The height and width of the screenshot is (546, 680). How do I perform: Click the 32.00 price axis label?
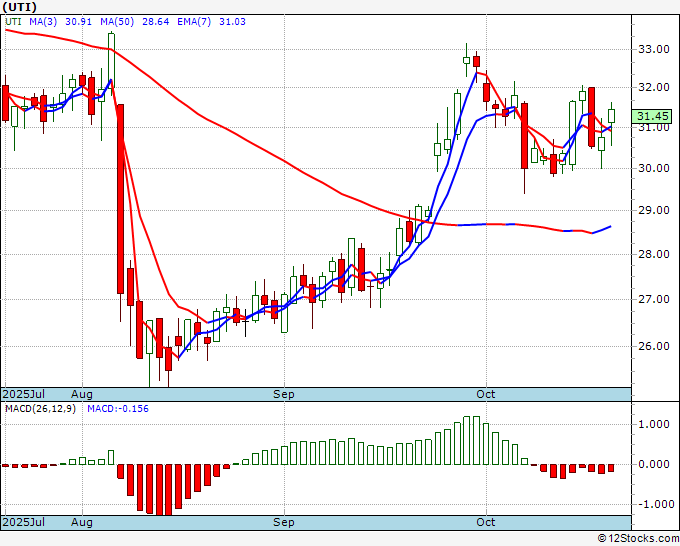tap(654, 88)
